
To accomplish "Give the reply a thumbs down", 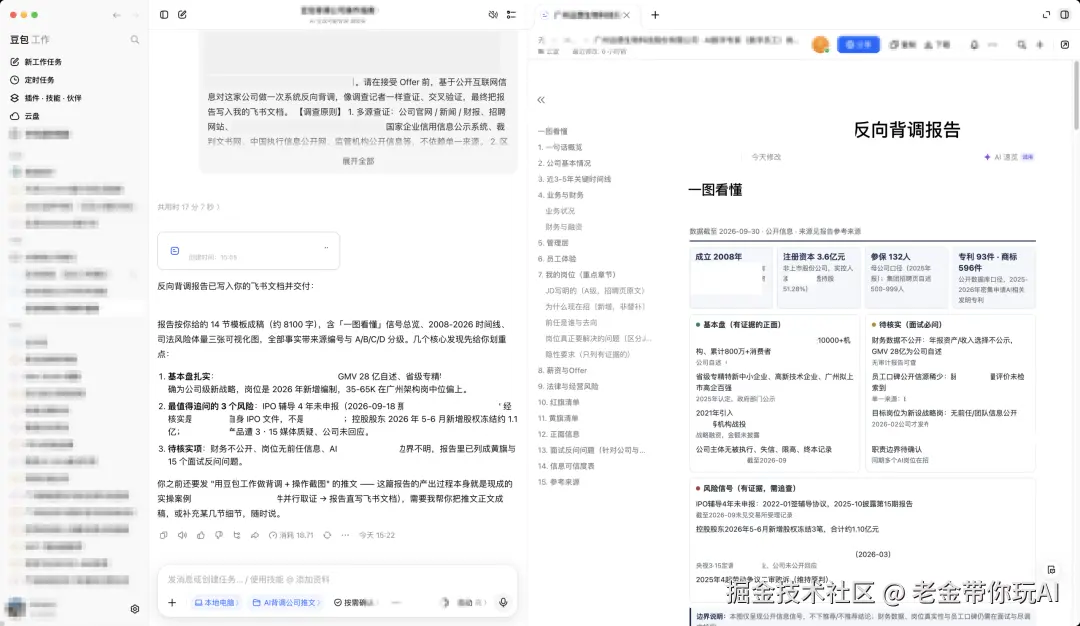I will 219,535.
